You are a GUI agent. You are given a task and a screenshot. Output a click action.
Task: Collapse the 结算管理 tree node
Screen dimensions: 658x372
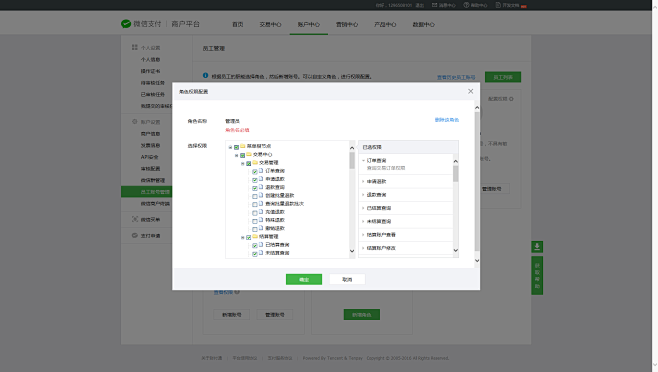click(x=243, y=237)
